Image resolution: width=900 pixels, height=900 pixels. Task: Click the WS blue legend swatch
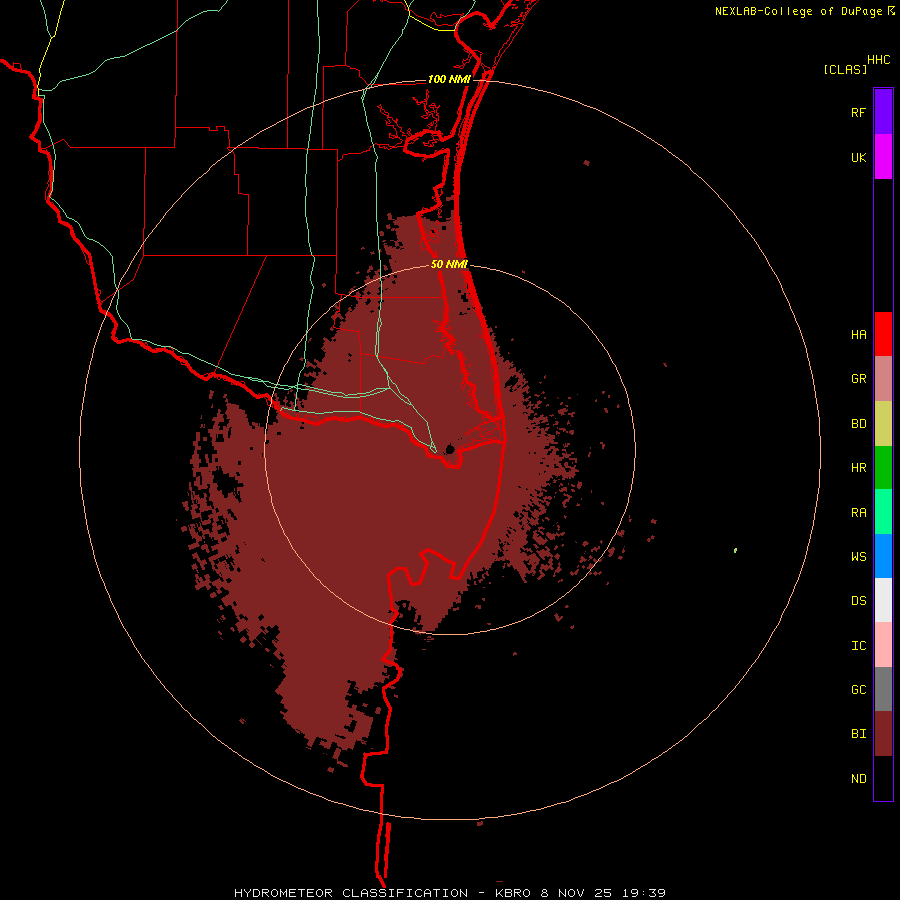[x=883, y=556]
